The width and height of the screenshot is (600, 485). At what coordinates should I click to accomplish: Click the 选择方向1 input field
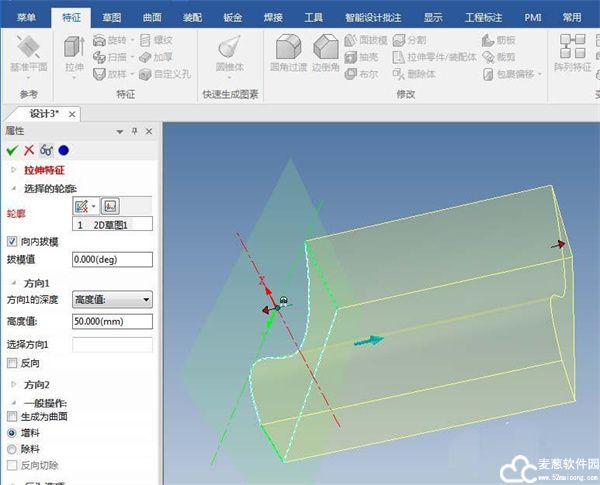pyautogui.click(x=112, y=345)
